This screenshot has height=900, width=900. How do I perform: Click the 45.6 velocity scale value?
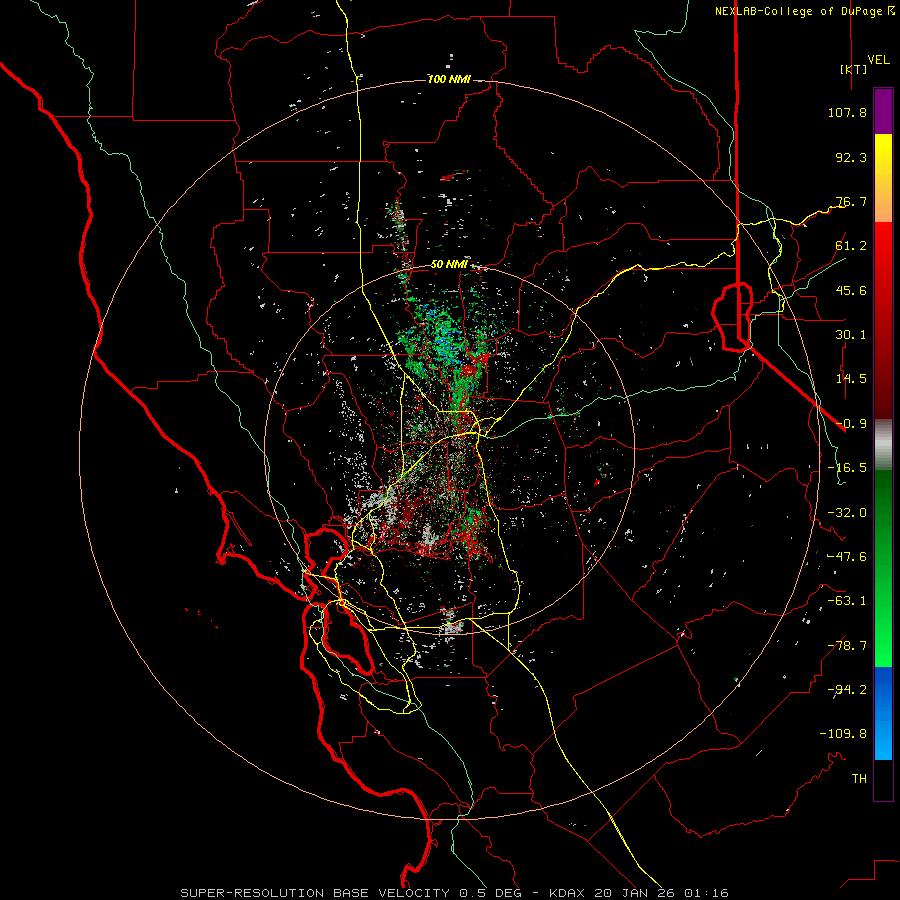851,290
